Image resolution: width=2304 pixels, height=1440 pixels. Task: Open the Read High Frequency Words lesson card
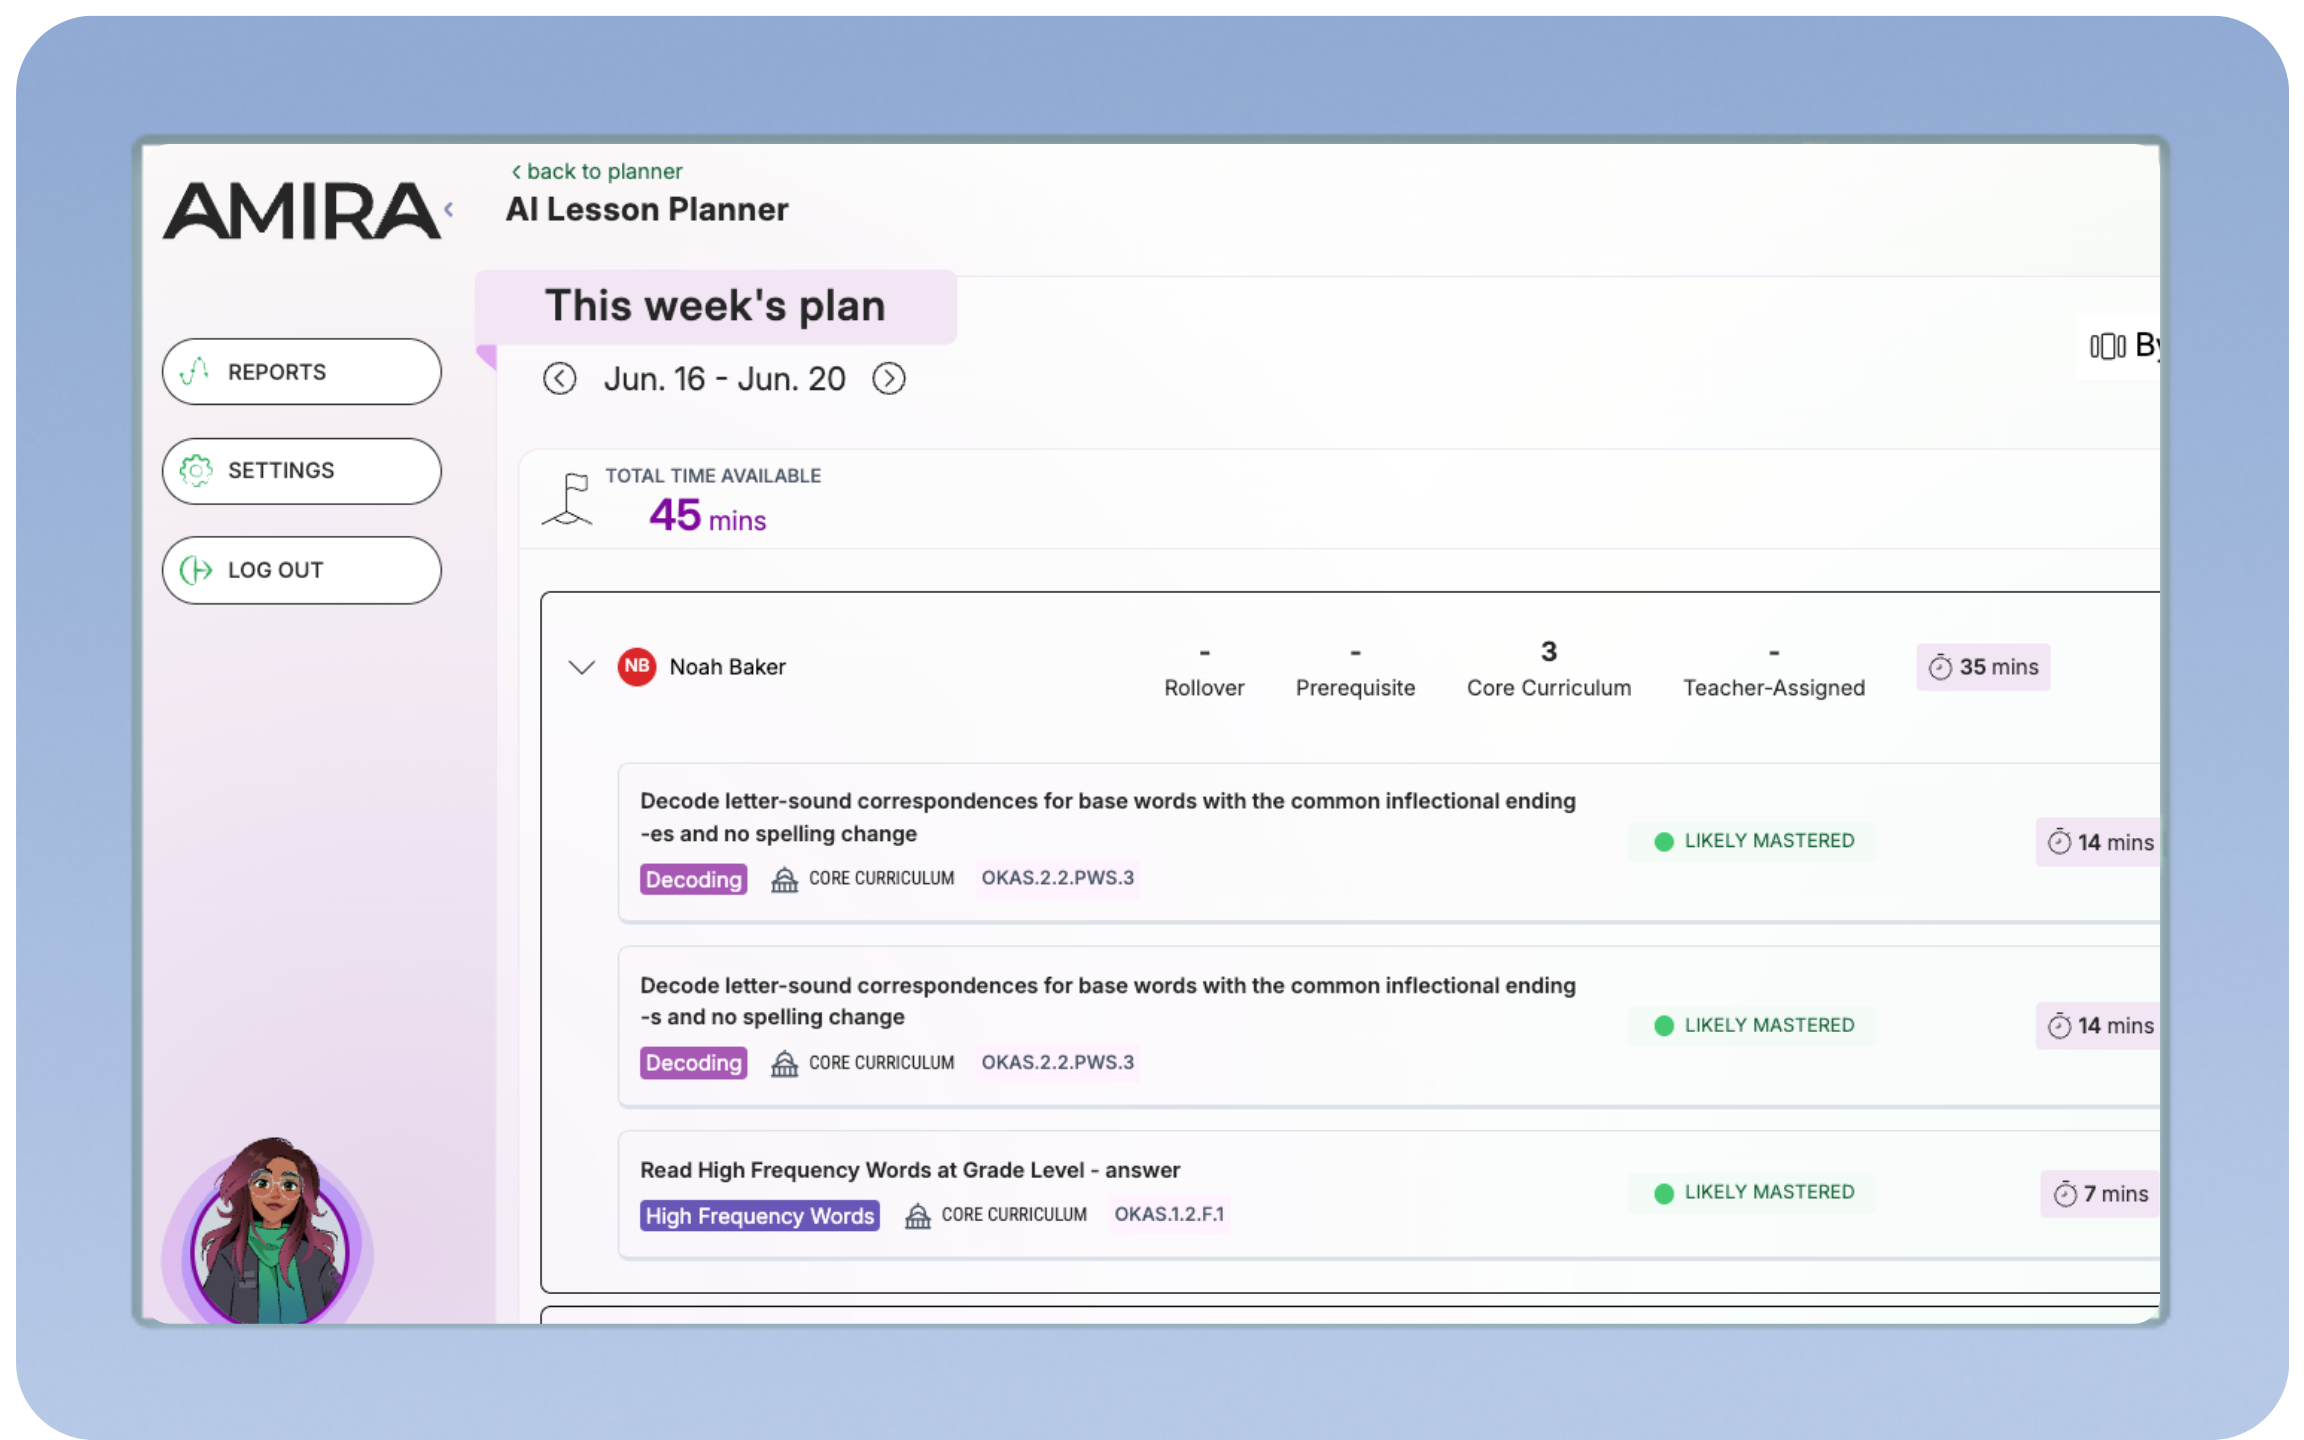1100,1170
